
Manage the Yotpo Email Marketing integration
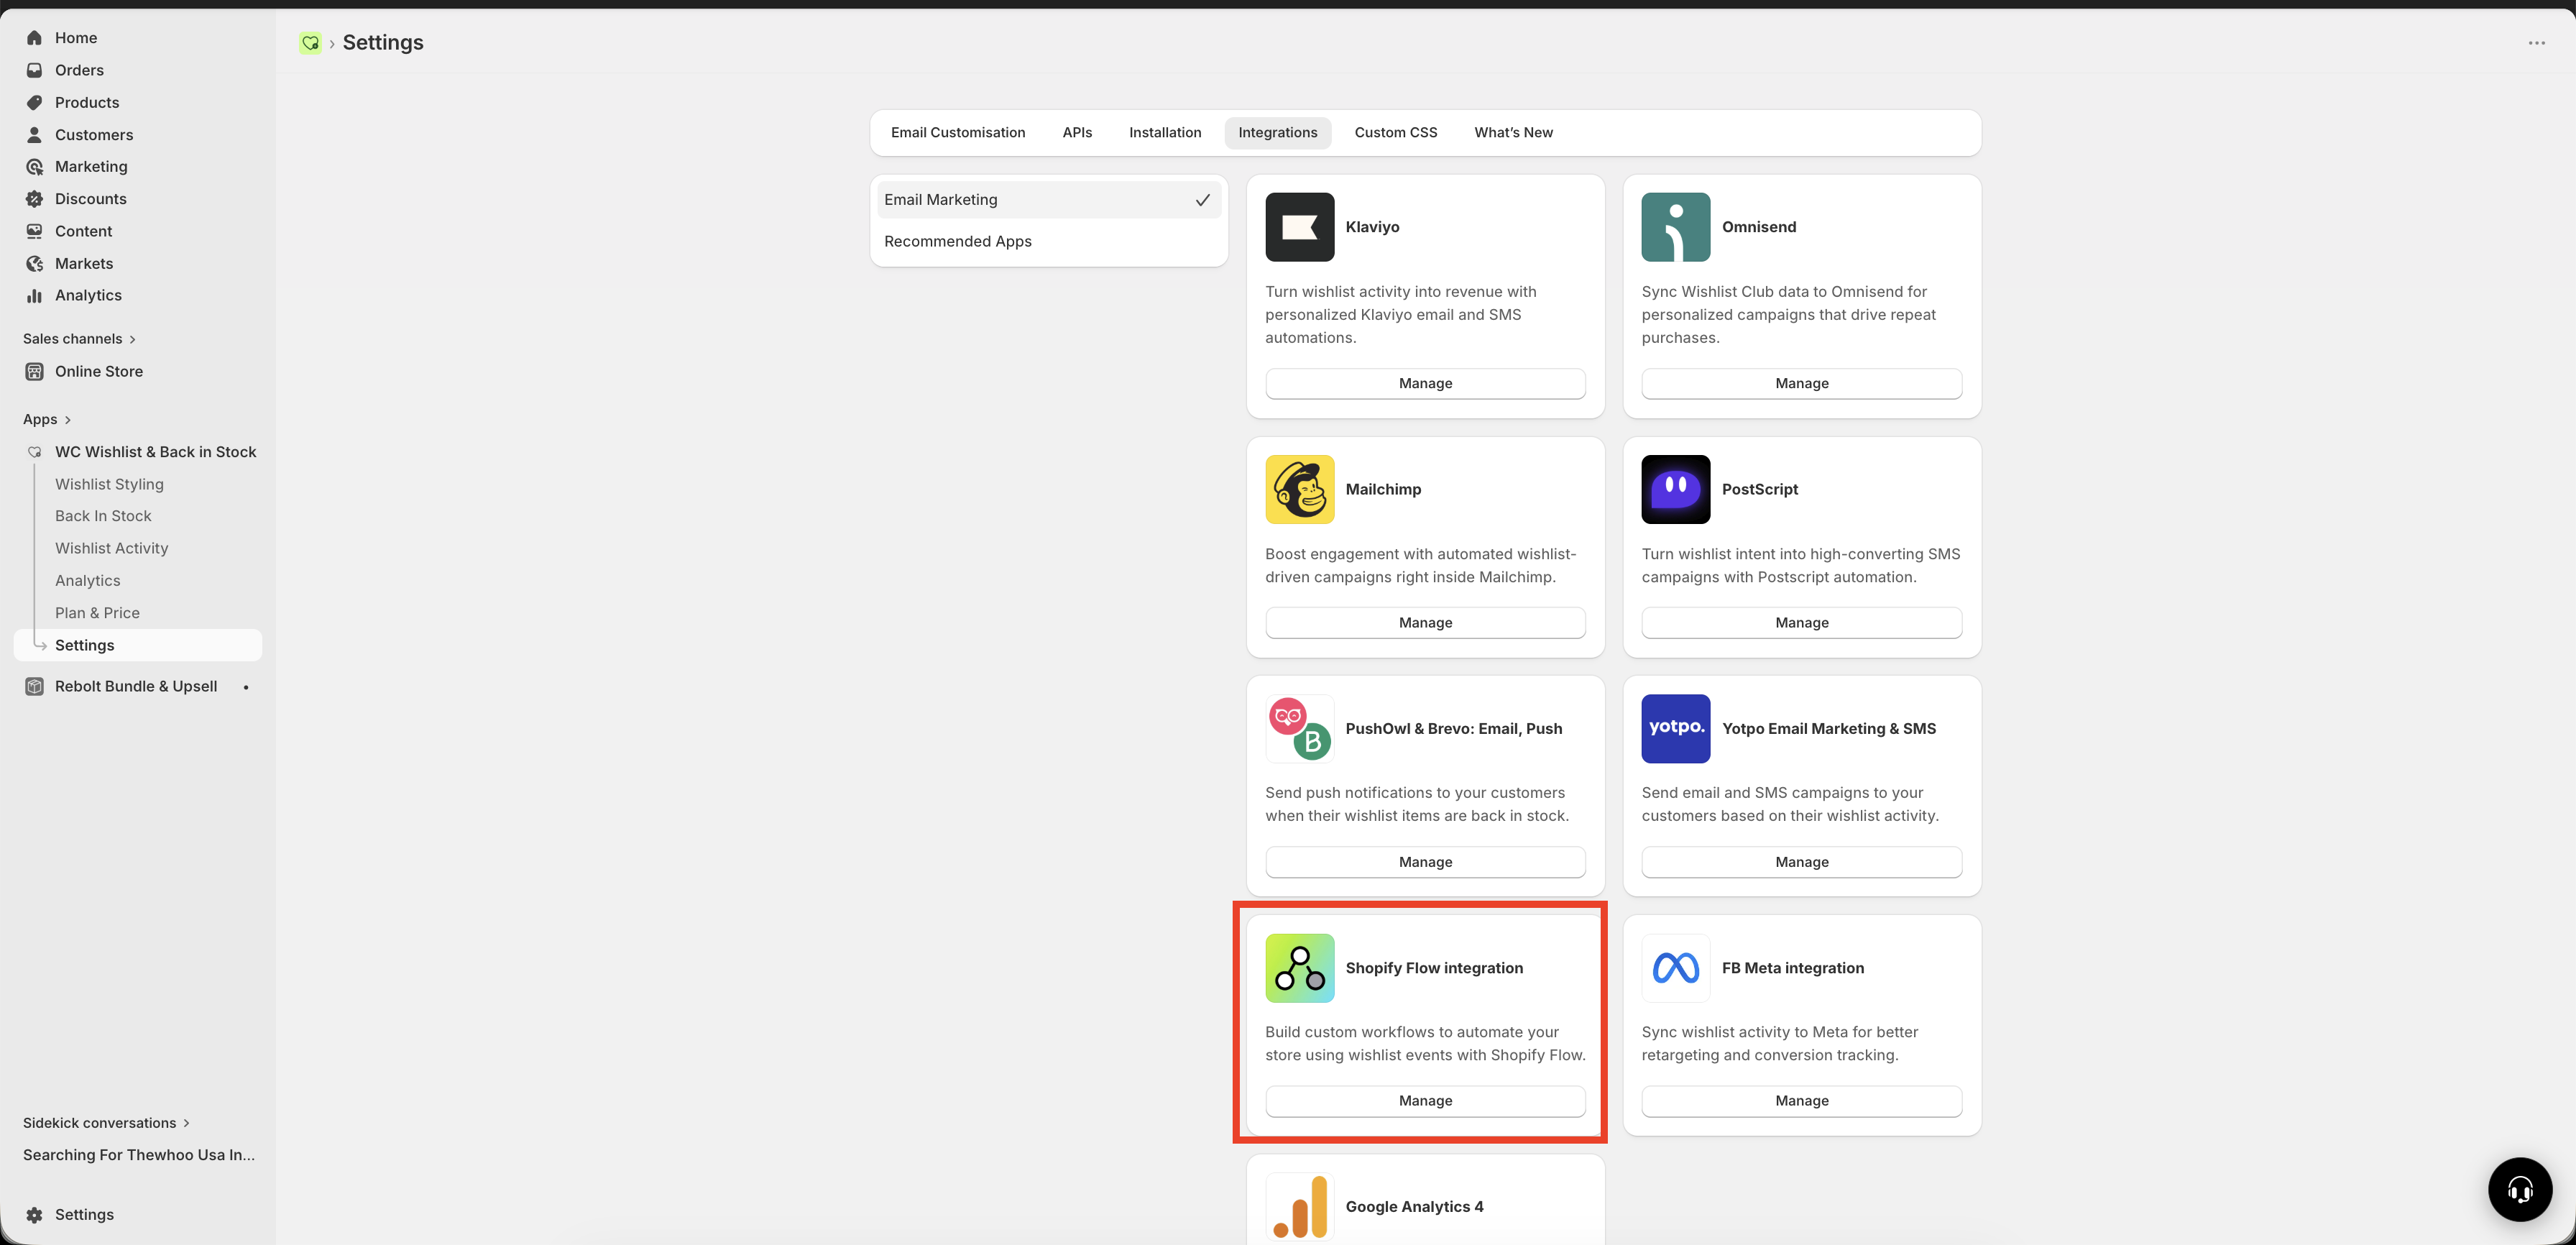[1801, 862]
